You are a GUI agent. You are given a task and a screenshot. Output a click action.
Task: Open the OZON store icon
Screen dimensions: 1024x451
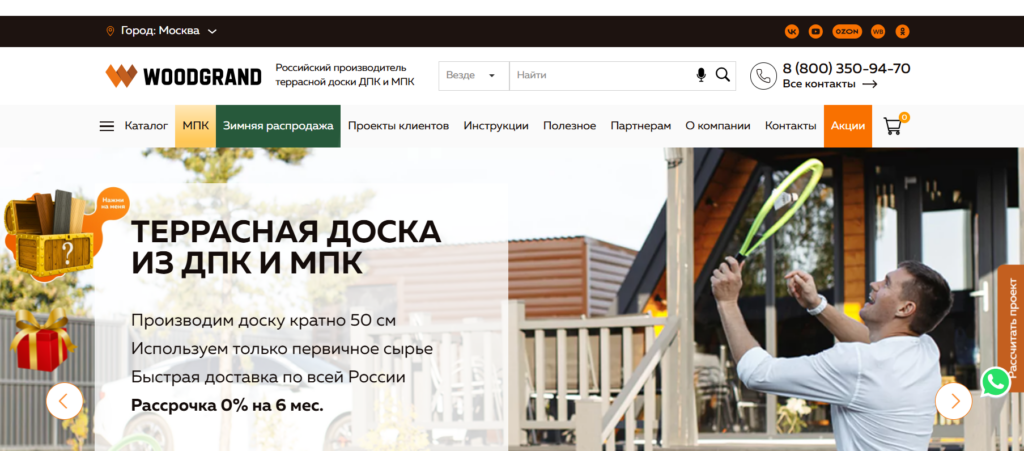click(847, 31)
